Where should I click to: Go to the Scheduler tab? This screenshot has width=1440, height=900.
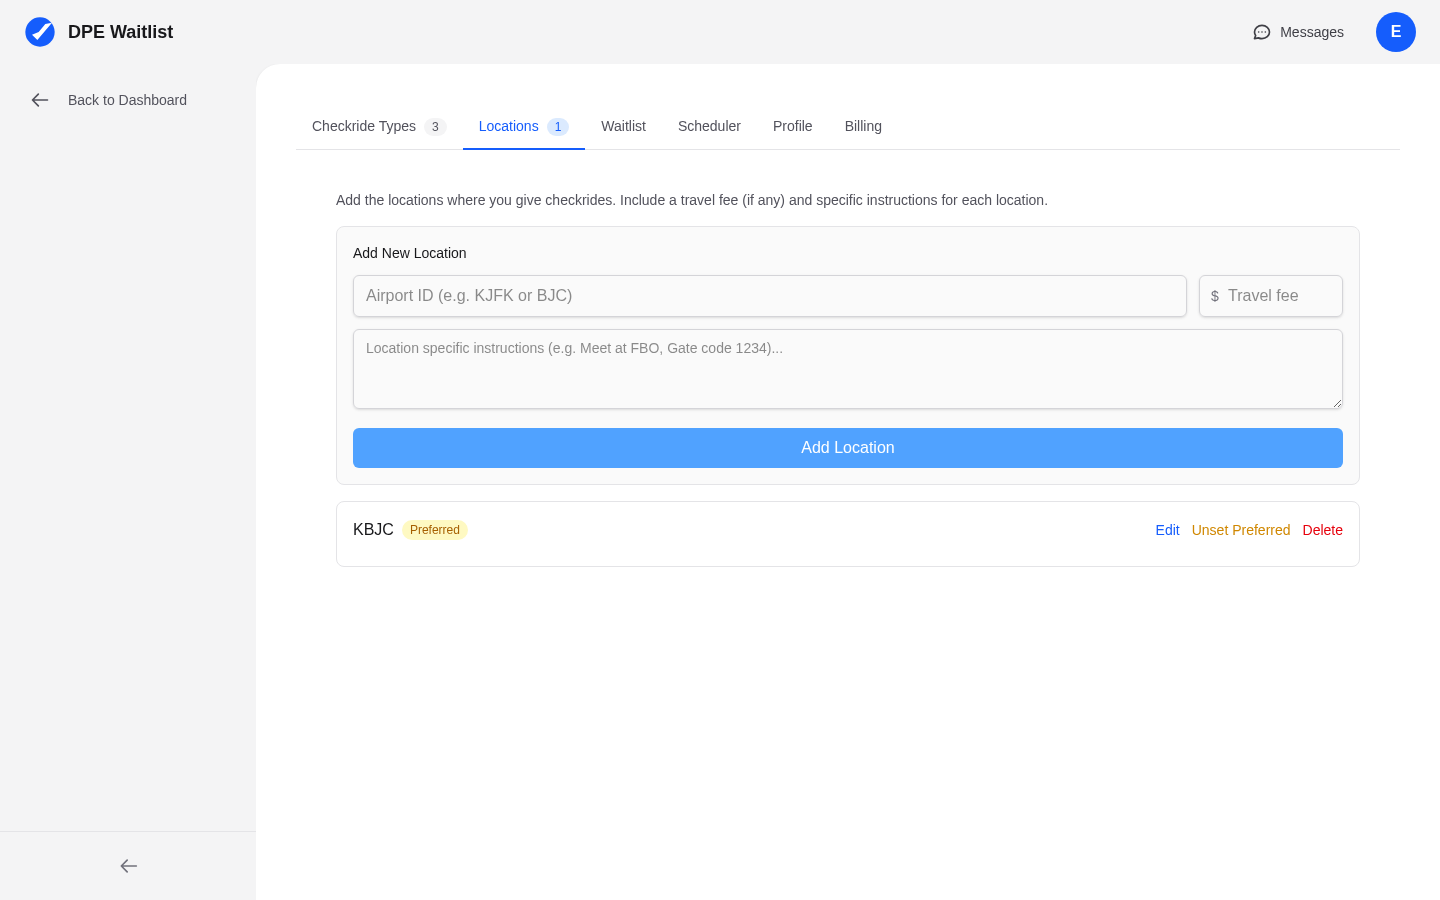coord(709,126)
